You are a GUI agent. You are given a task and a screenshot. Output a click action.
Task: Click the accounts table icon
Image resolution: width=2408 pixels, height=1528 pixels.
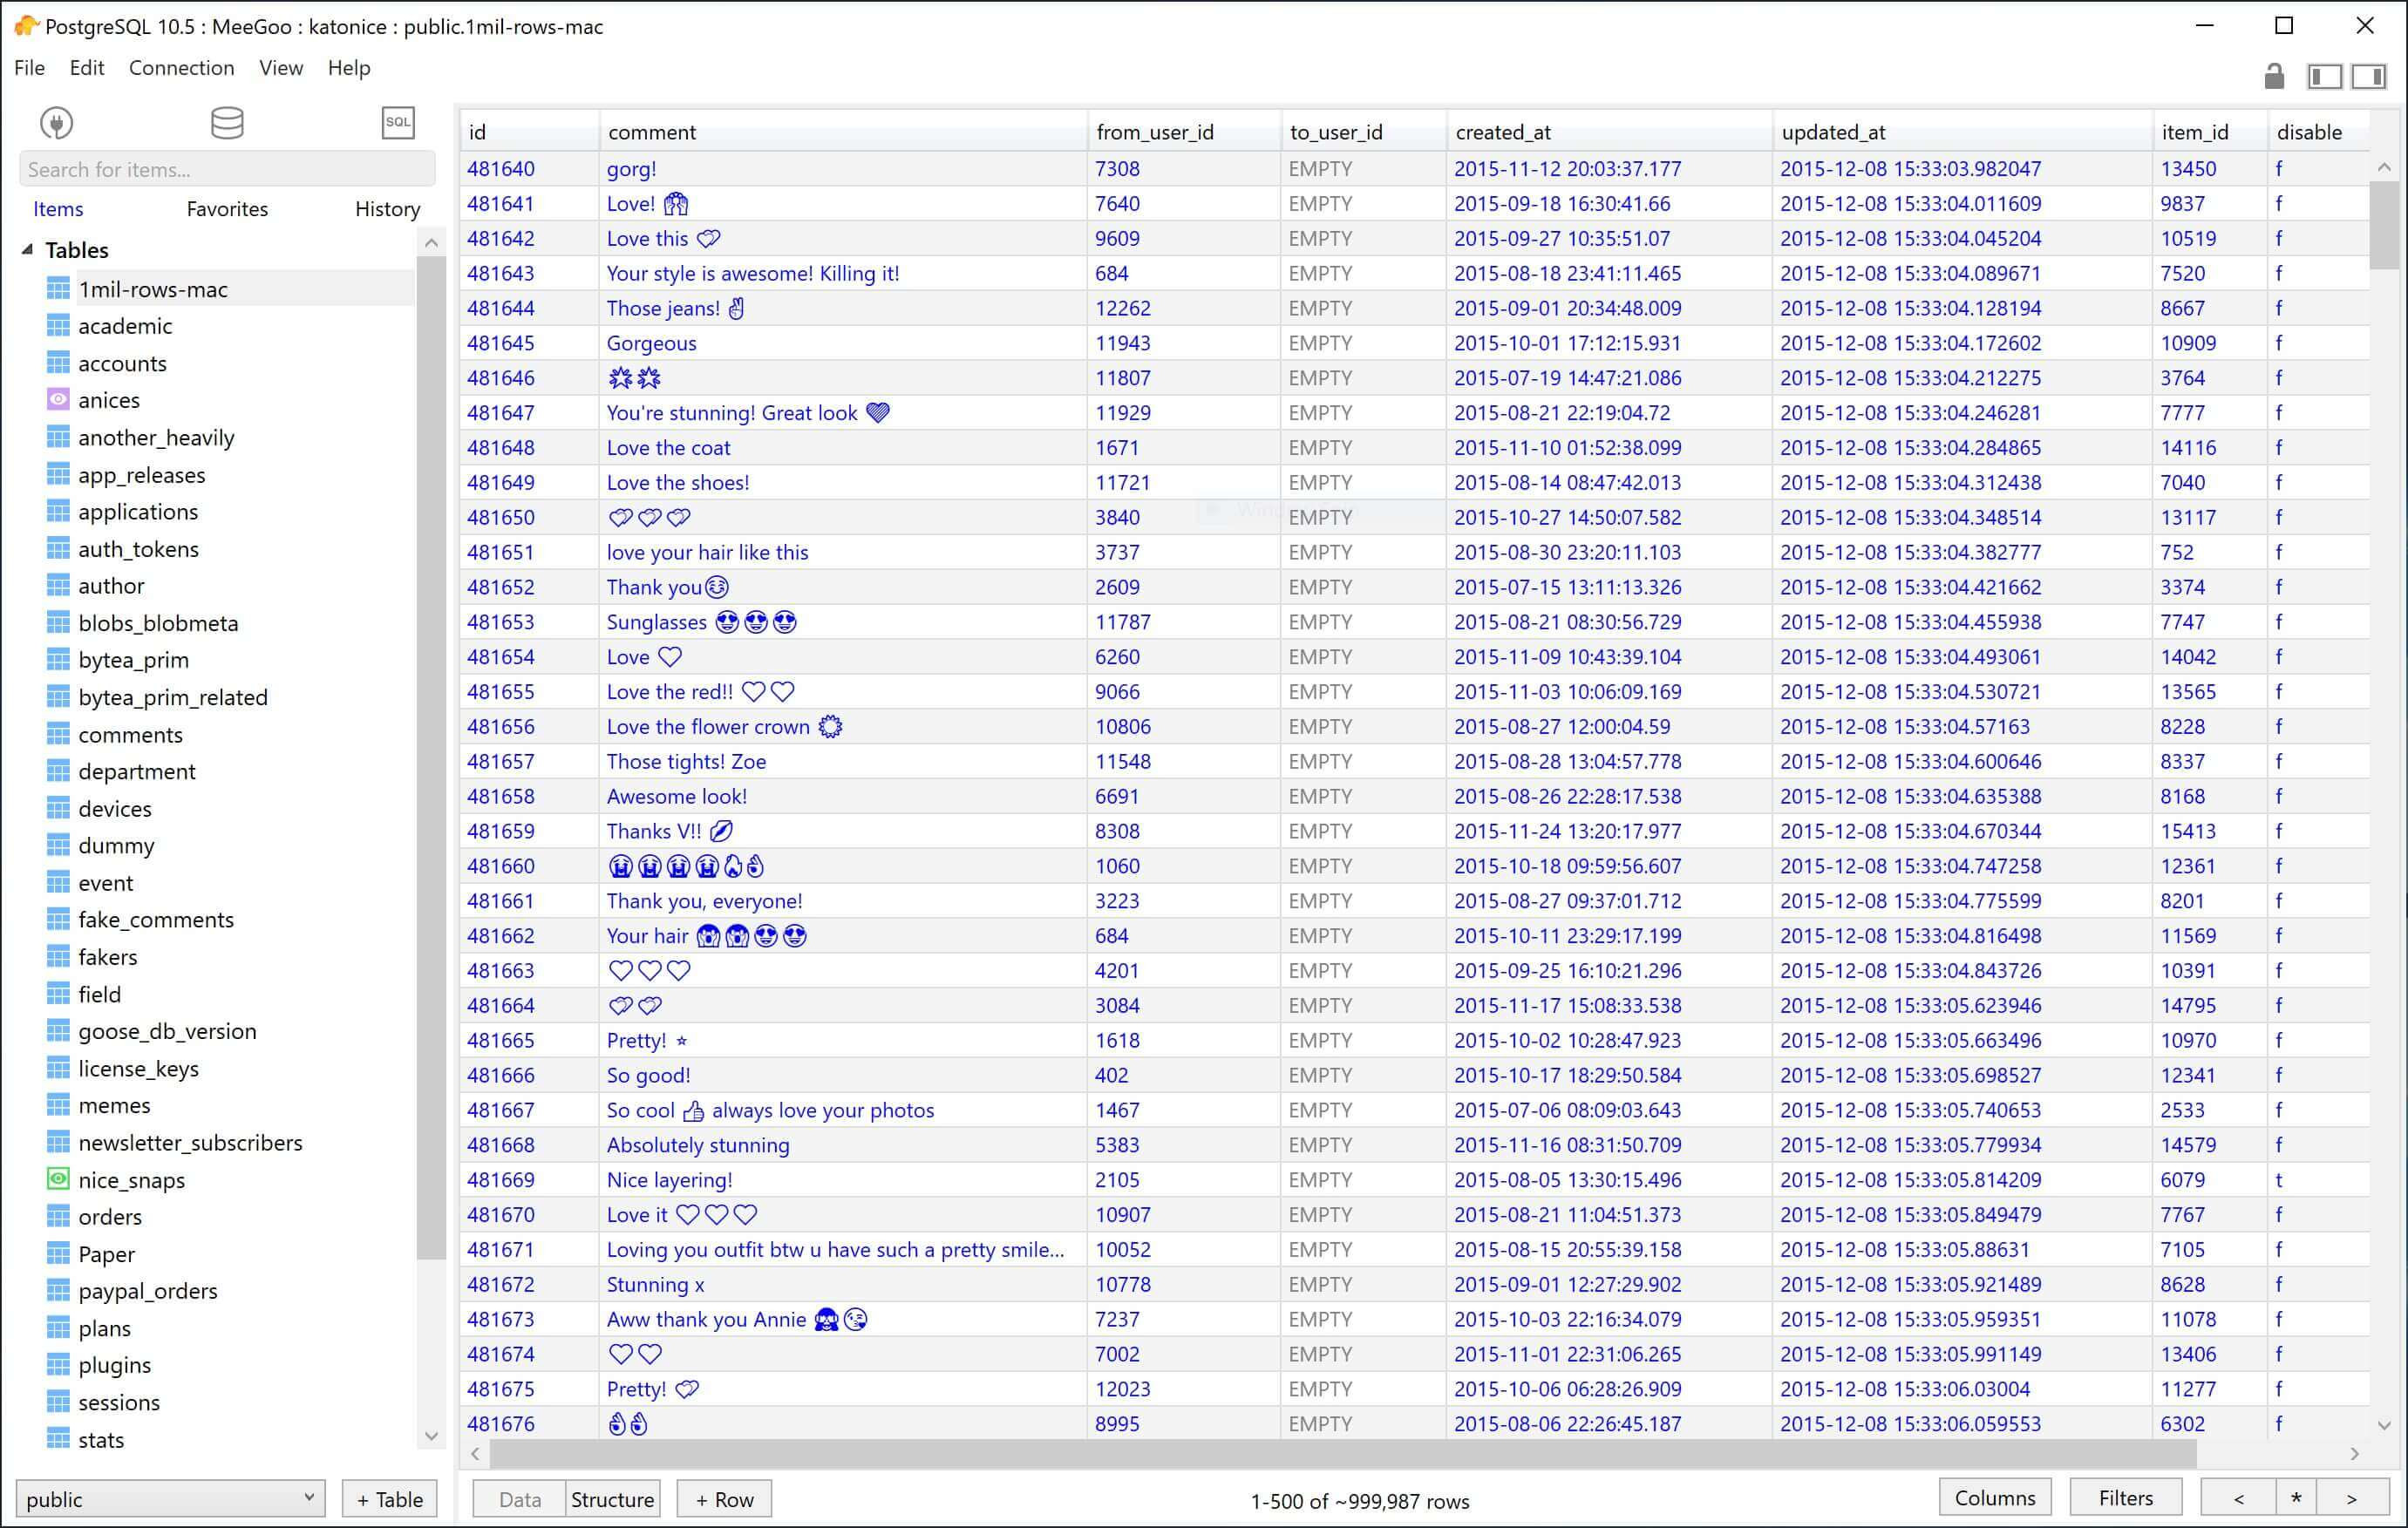[59, 363]
